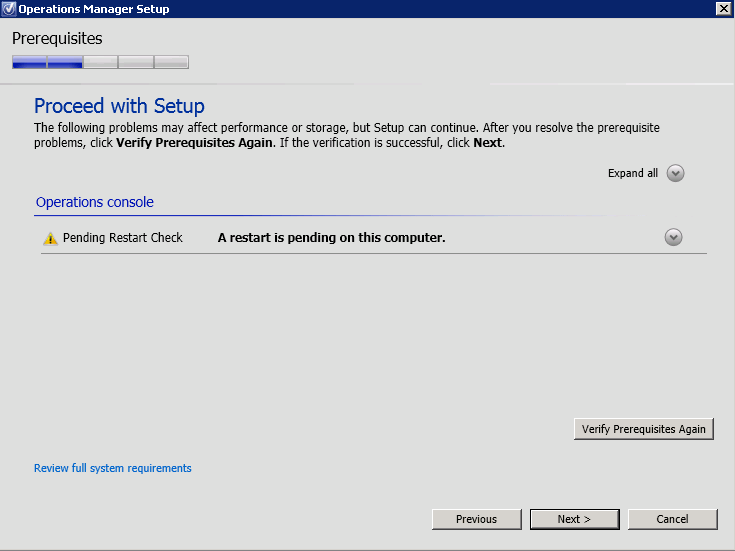
Task: Click the Proceed with Setup heading
Action: coord(119,106)
